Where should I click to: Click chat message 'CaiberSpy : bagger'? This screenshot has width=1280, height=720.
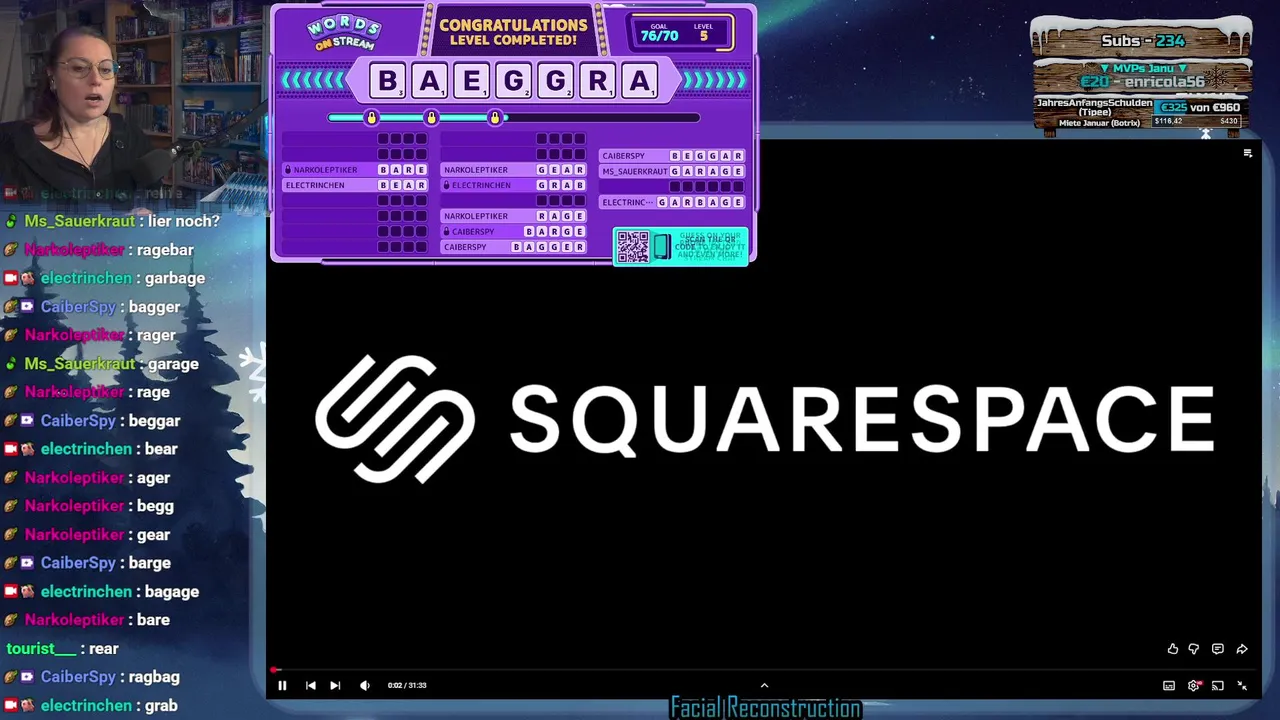pos(92,307)
